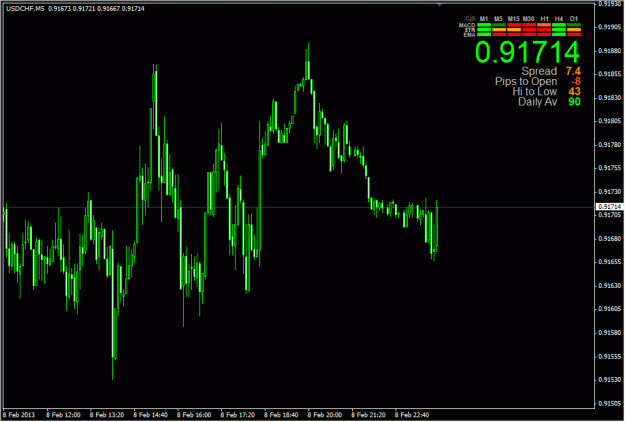Screen dimensions: 625x422
Task: Click the 8 Feb 12:00 time axis label
Action: point(63,415)
